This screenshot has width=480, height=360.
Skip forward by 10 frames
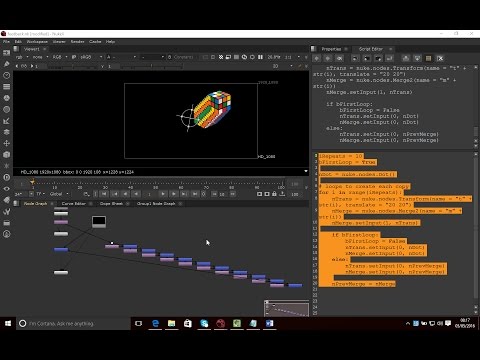pyautogui.click(x=233, y=194)
